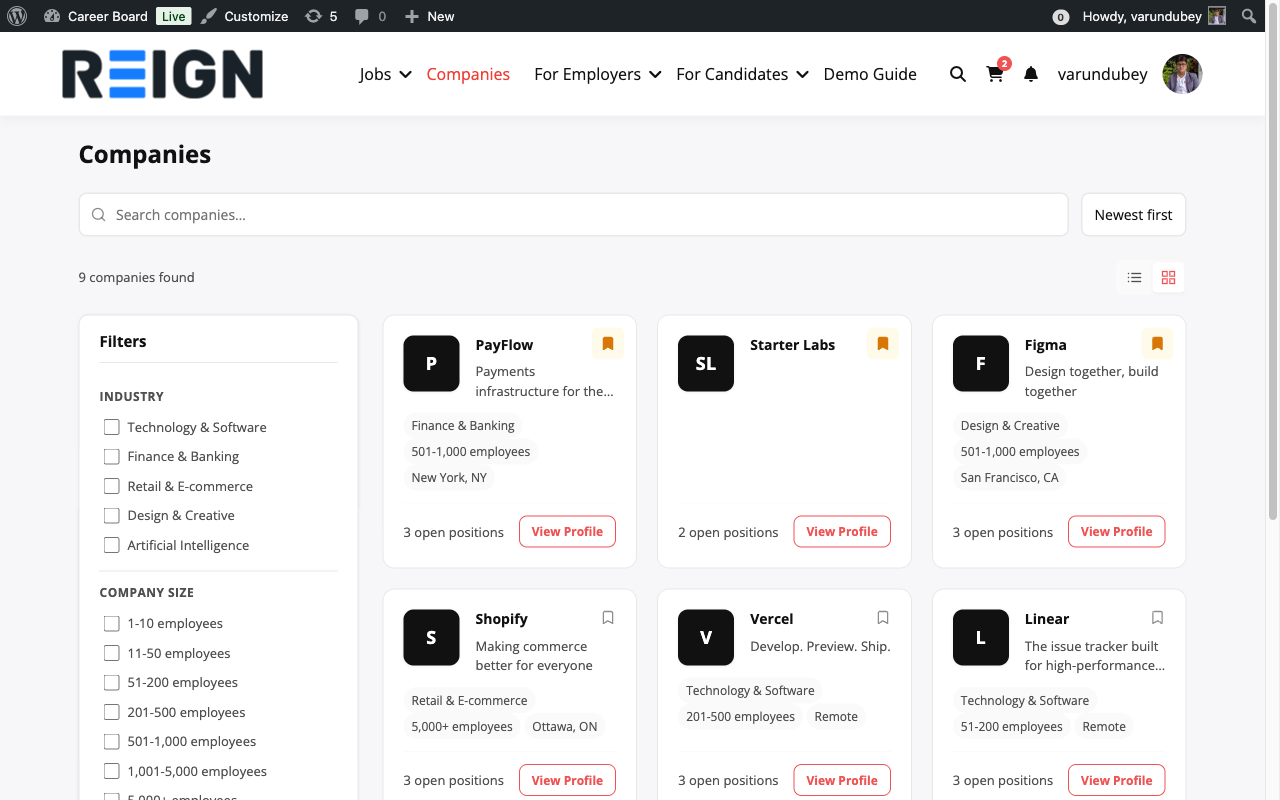Click the Linear L logo tile
The width and height of the screenshot is (1280, 800).
[980, 637]
